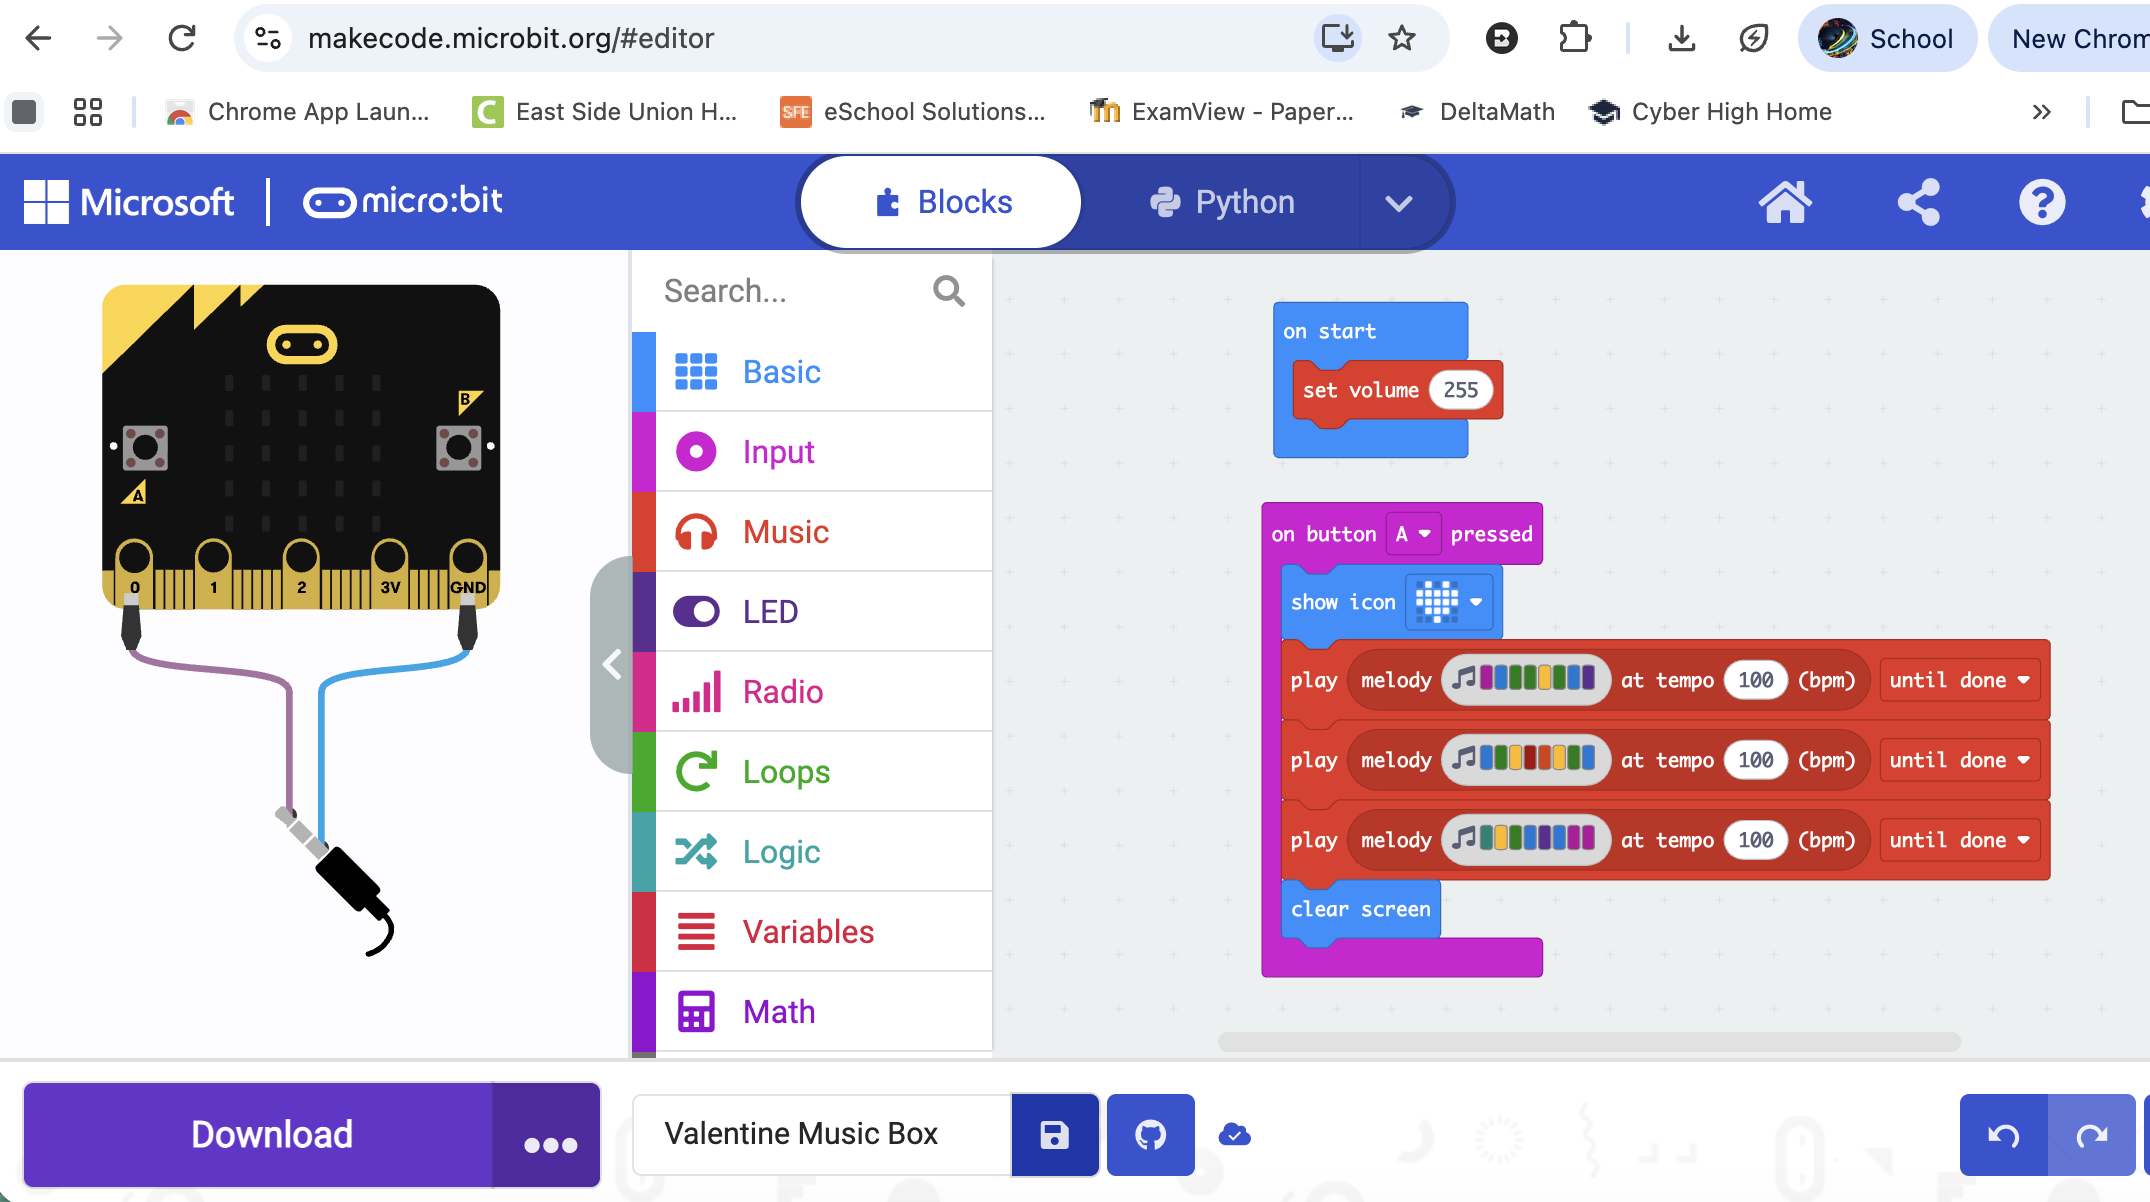Edit the third melody note pattern
The image size is (2150, 1202).
(x=1526, y=840)
